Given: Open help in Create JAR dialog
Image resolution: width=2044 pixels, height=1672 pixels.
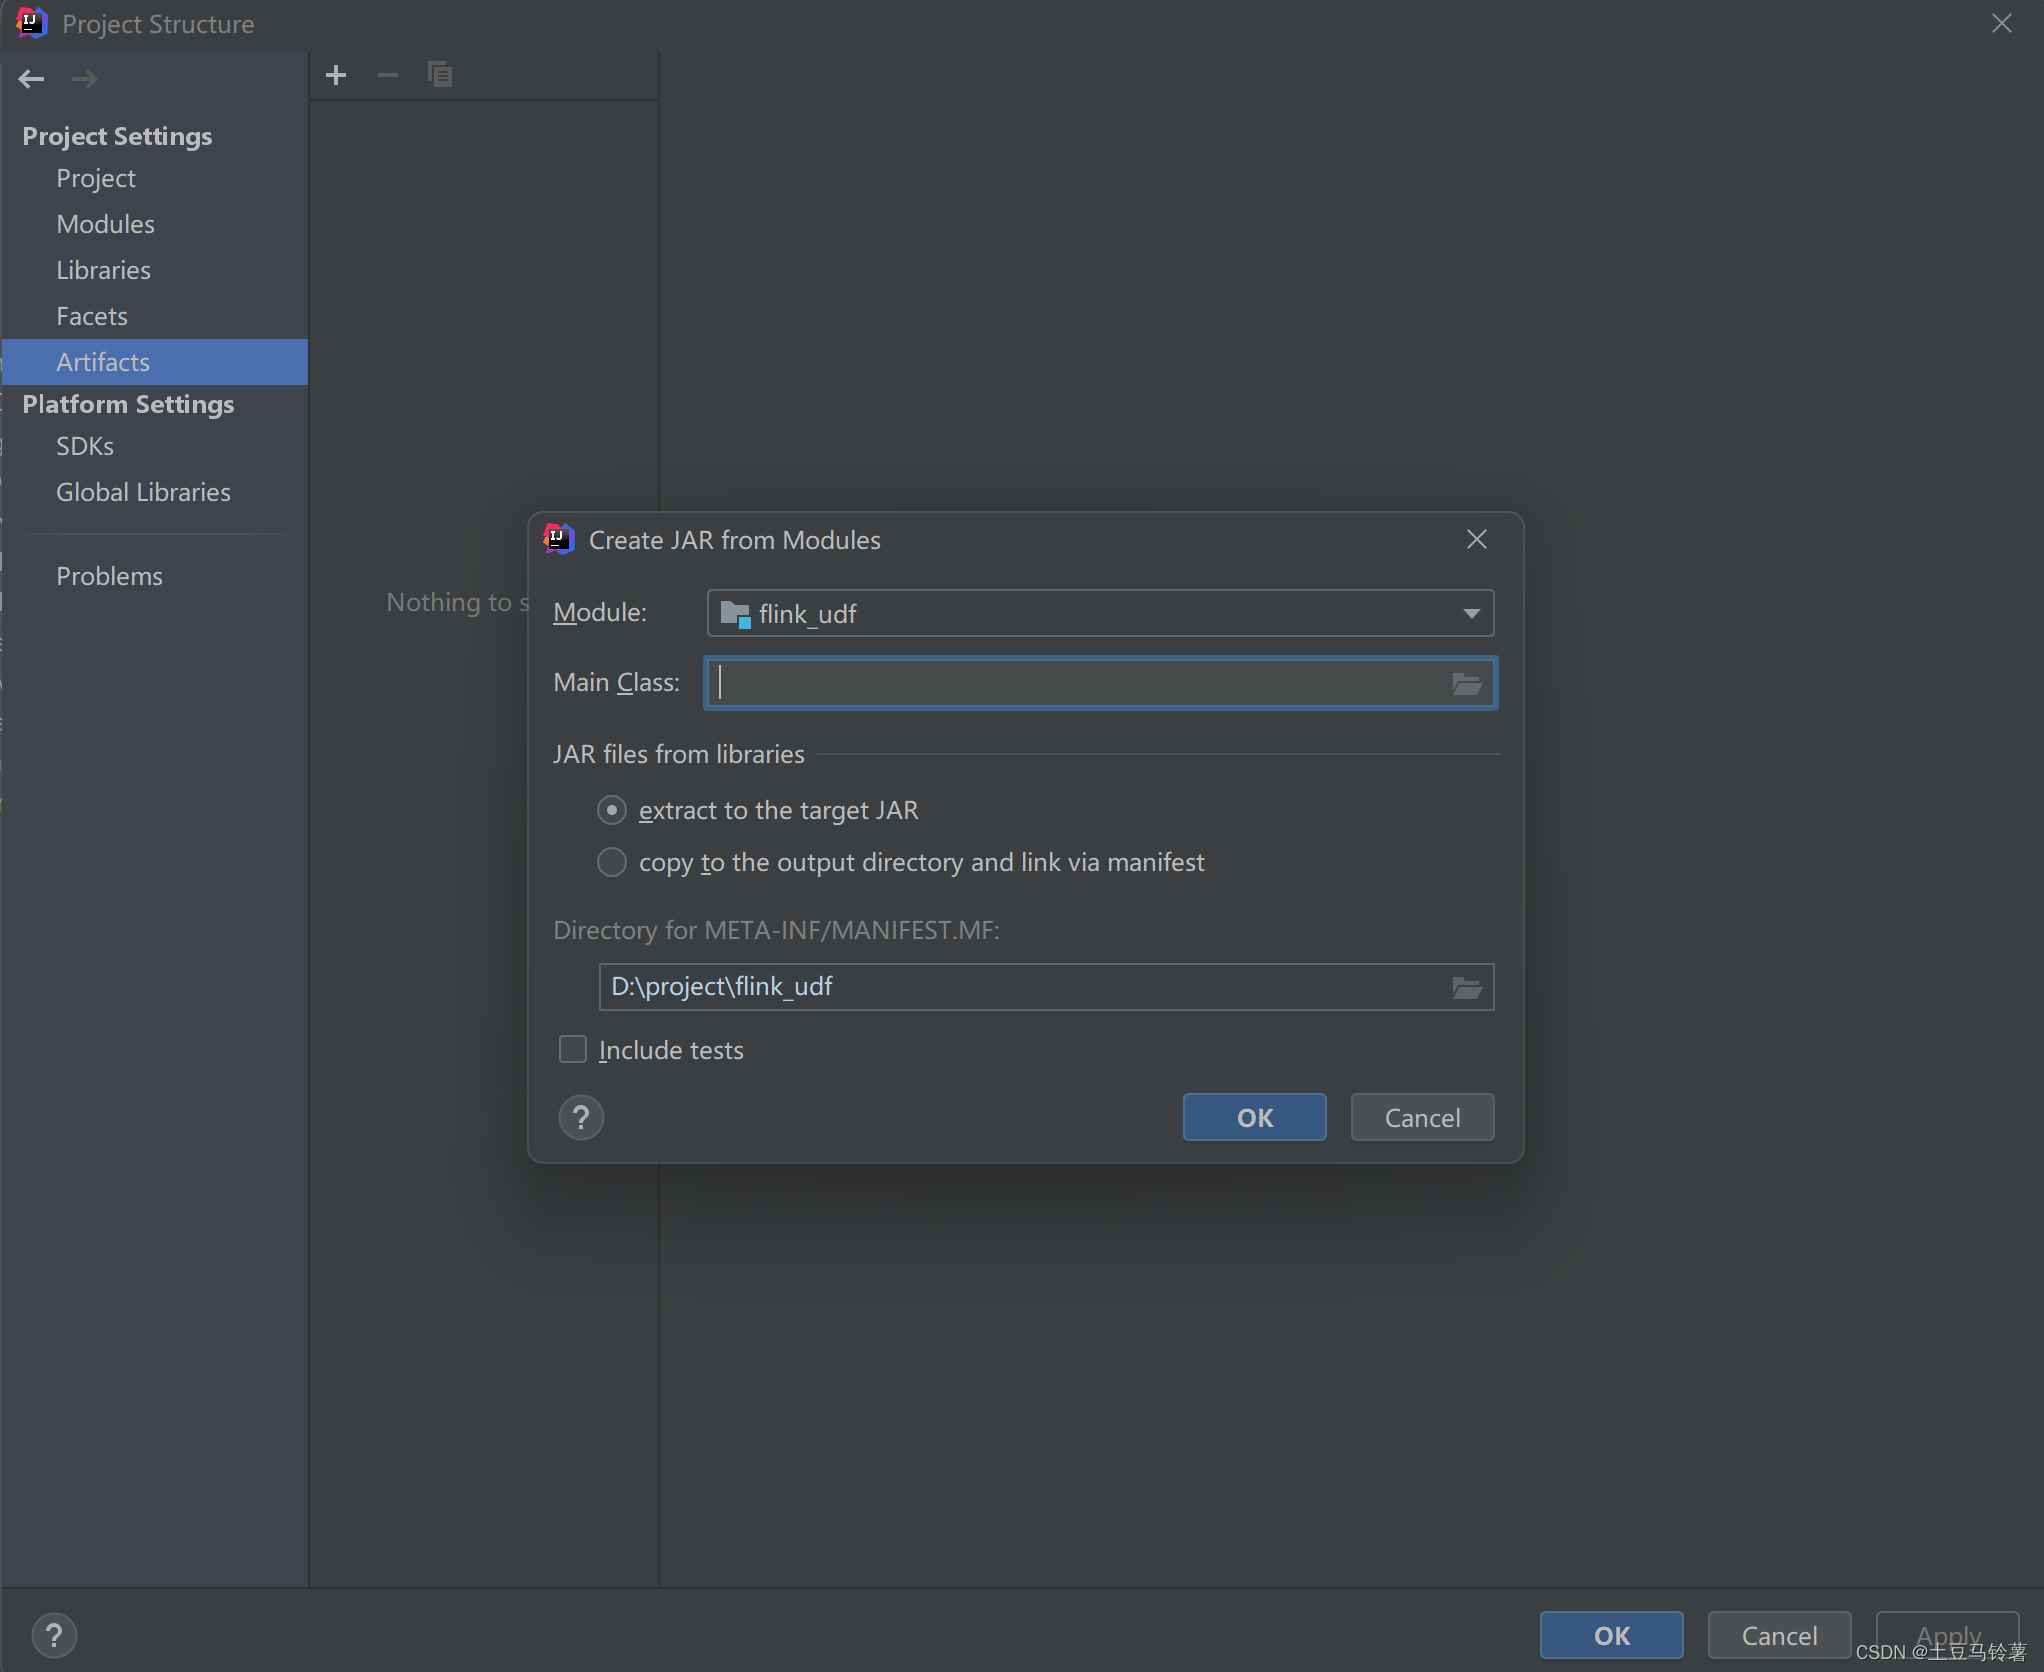Looking at the screenshot, I should click(581, 1117).
